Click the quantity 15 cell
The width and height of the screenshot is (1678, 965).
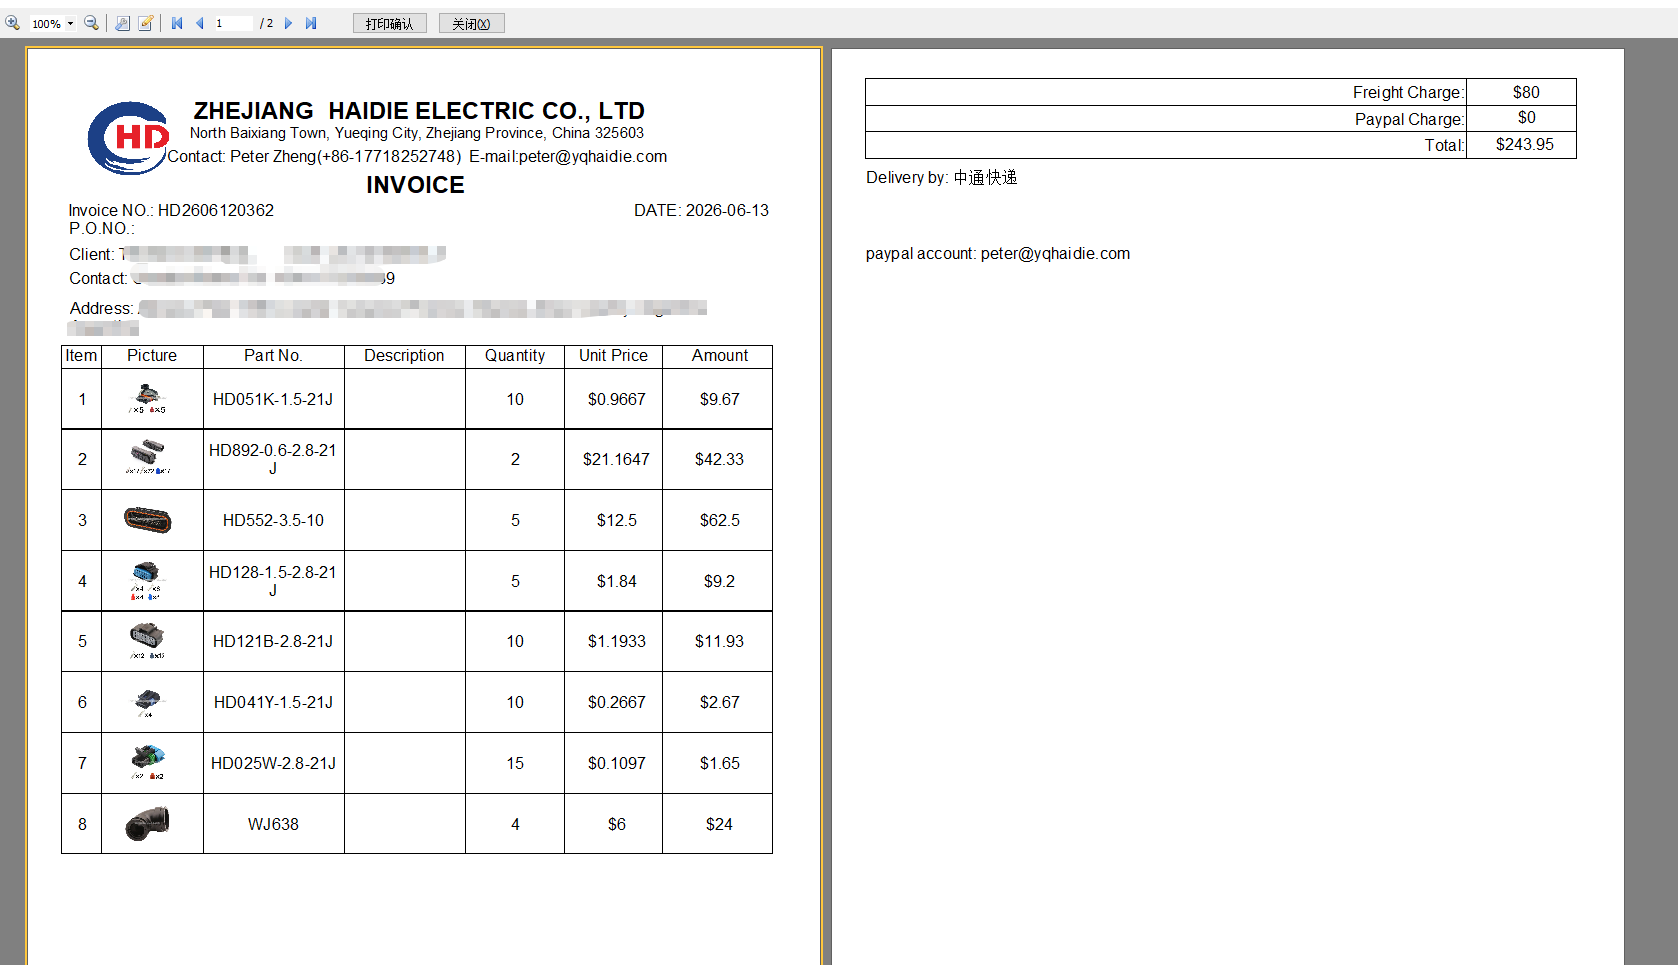click(x=515, y=763)
